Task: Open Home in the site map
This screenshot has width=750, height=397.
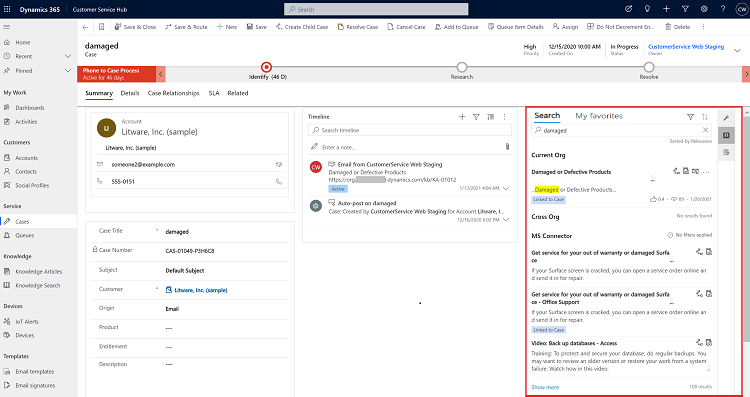Action: pos(22,42)
